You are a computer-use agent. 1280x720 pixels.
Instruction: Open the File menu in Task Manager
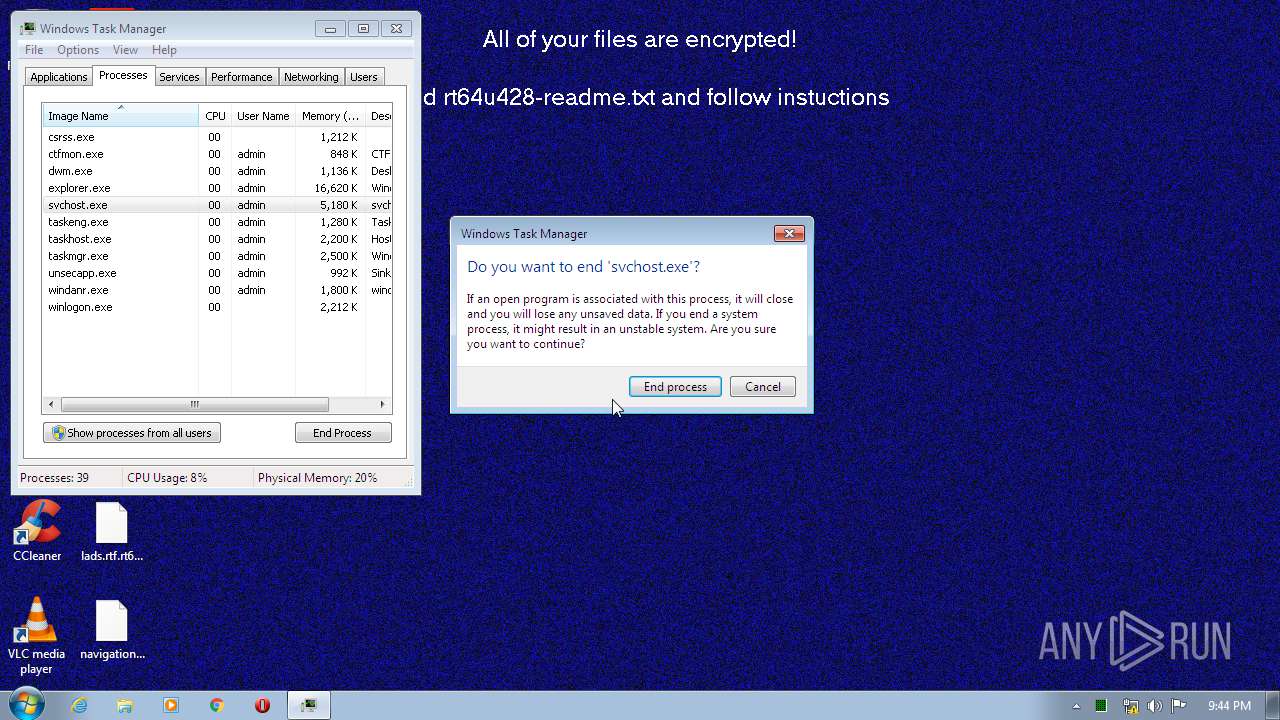pos(34,50)
